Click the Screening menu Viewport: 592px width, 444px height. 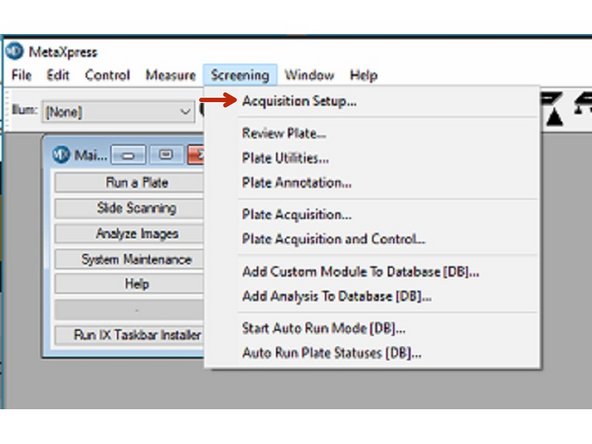click(240, 75)
